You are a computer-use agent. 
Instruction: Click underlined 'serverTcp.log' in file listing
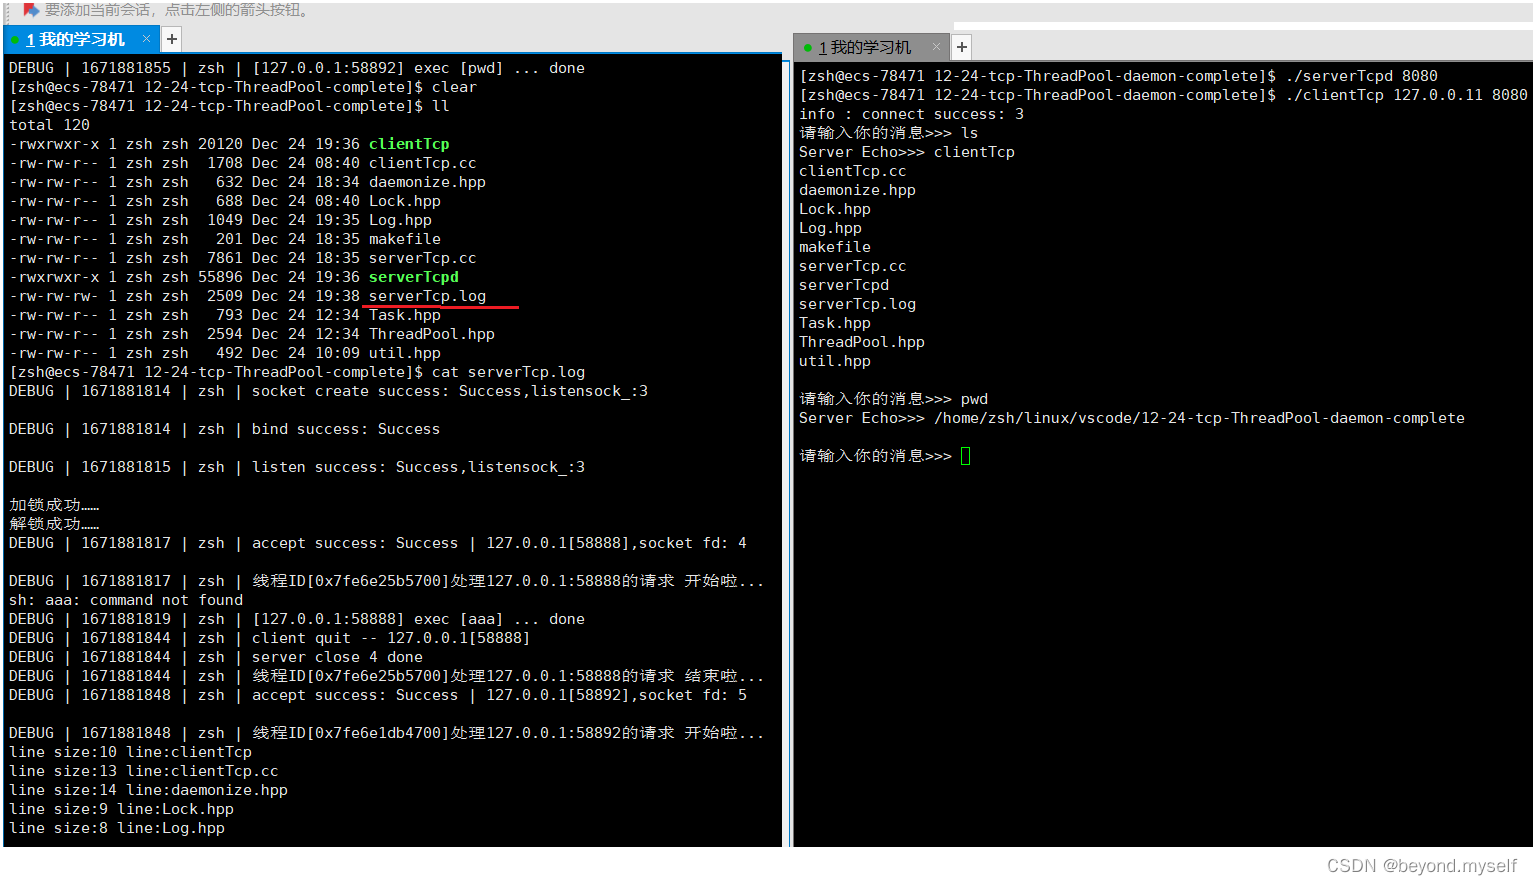[427, 296]
